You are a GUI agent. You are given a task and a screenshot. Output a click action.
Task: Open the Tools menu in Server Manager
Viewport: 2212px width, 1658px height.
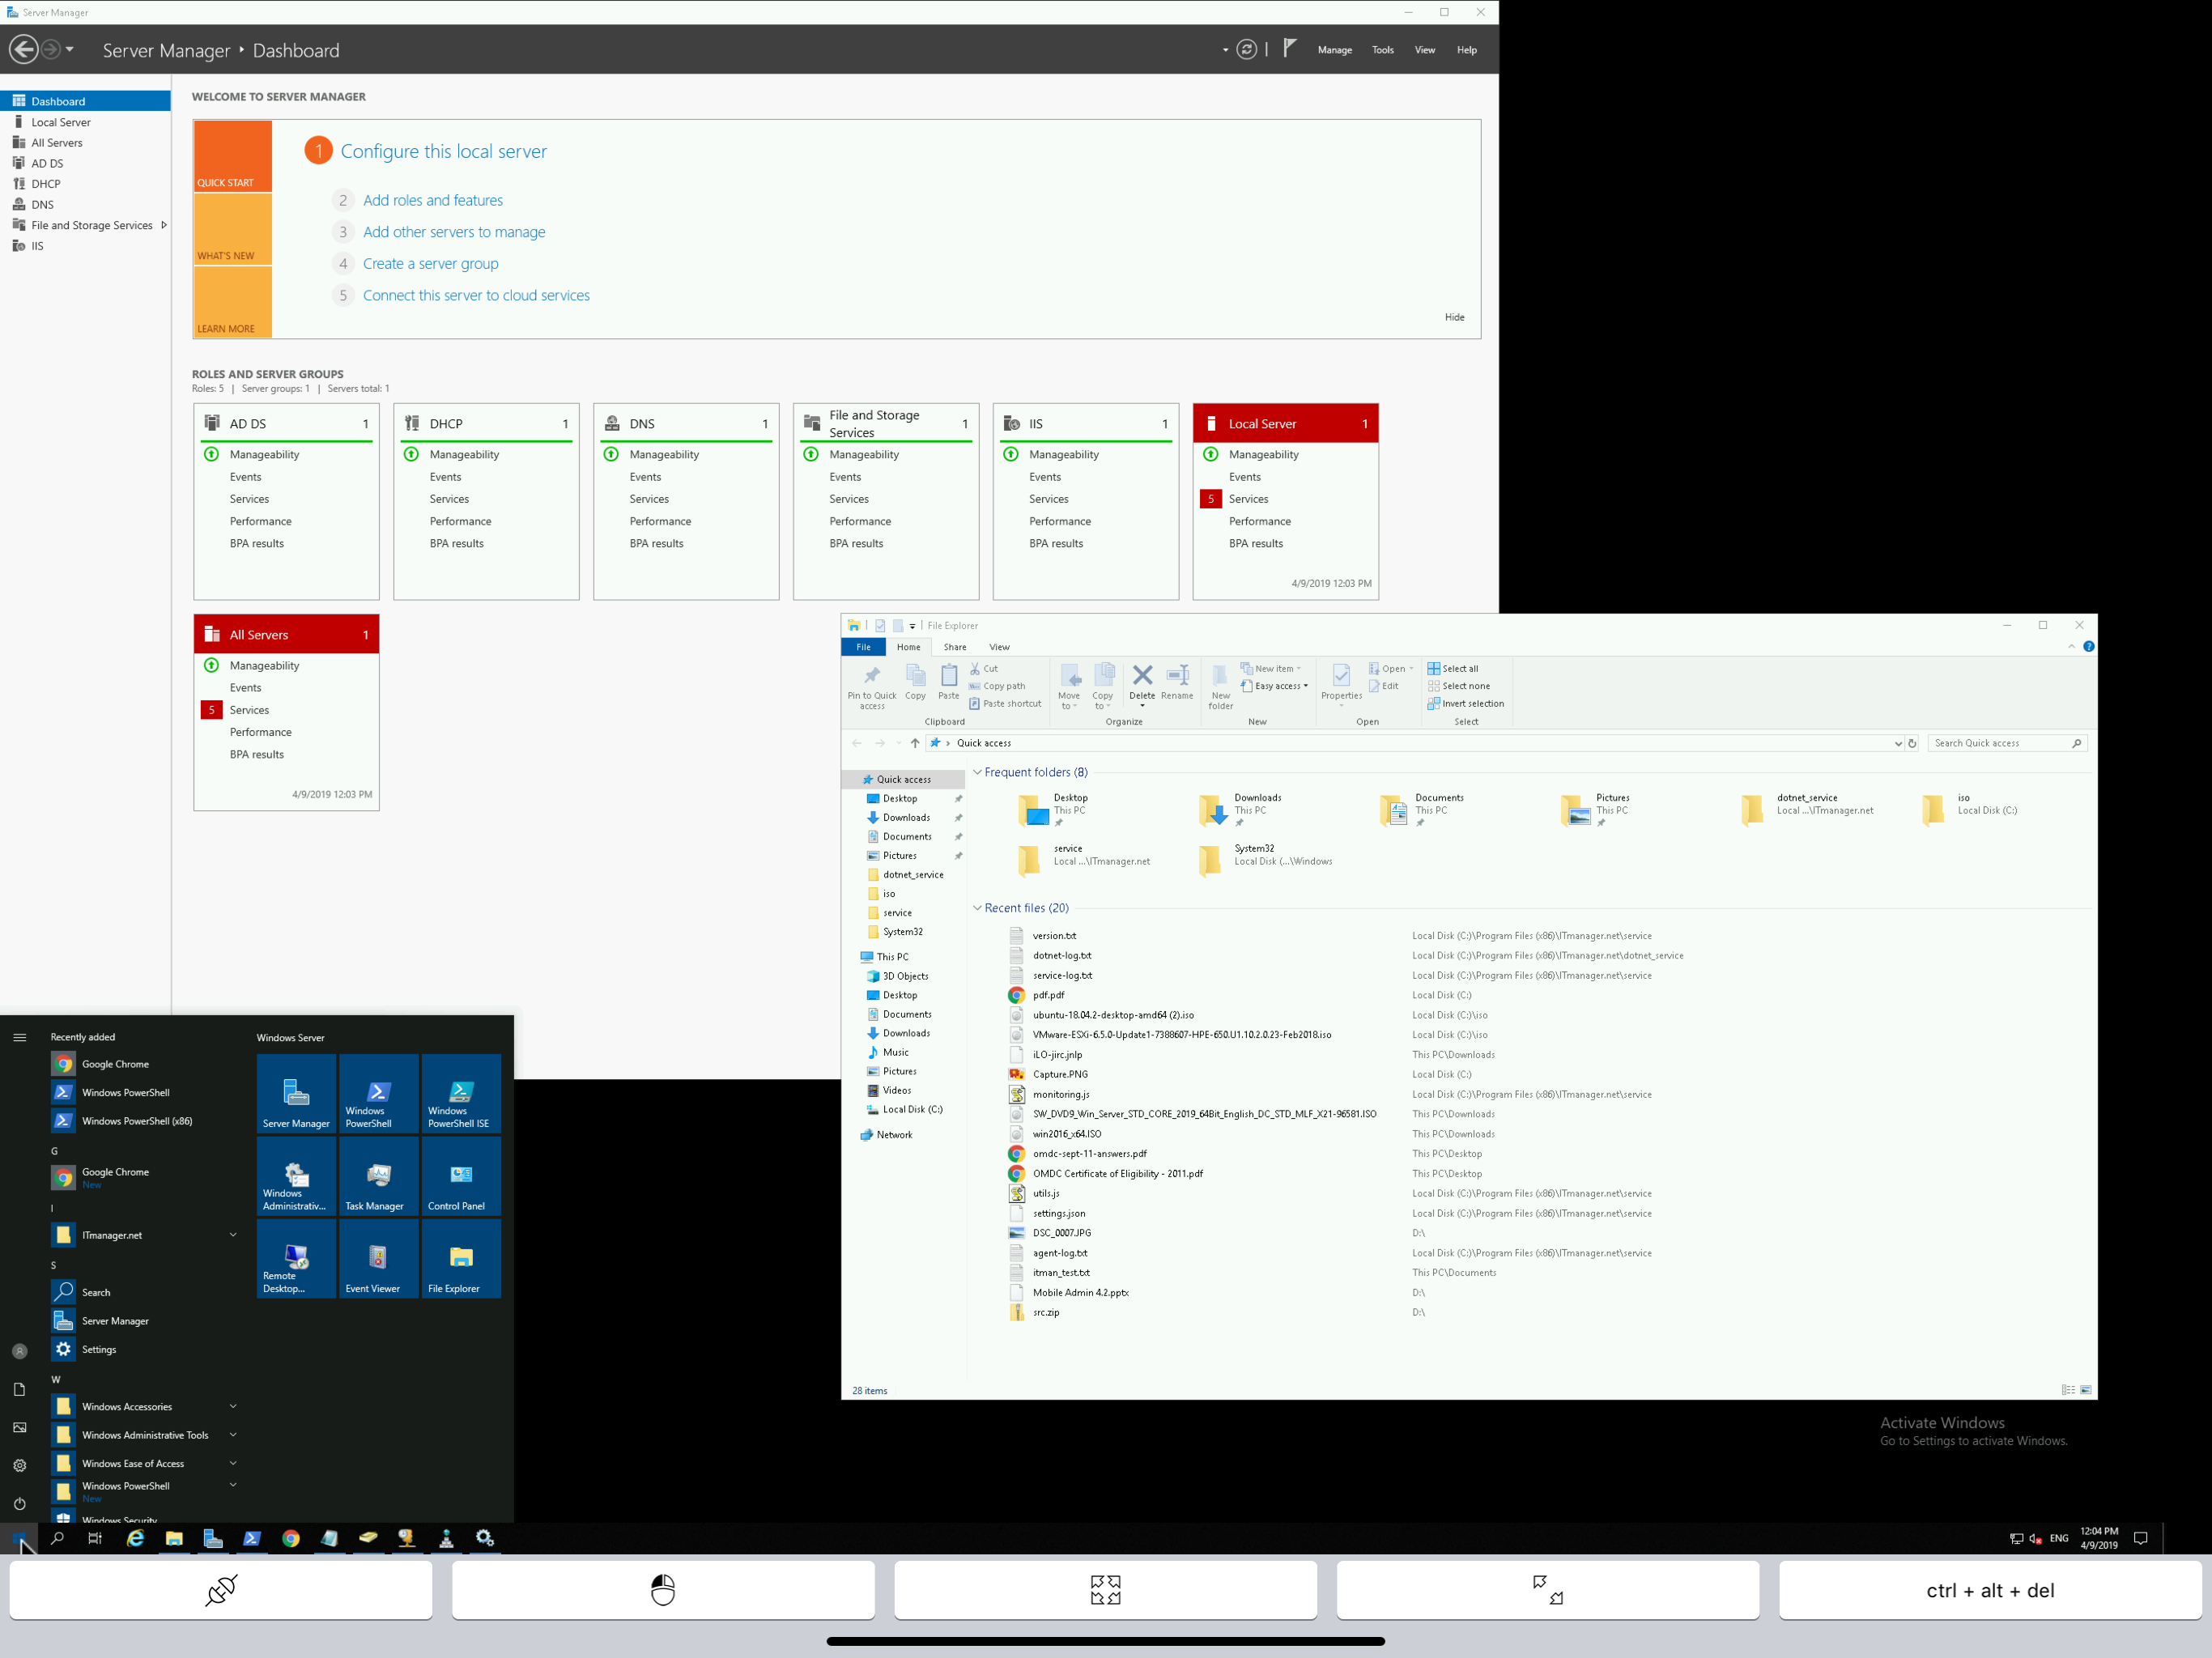1382,50
